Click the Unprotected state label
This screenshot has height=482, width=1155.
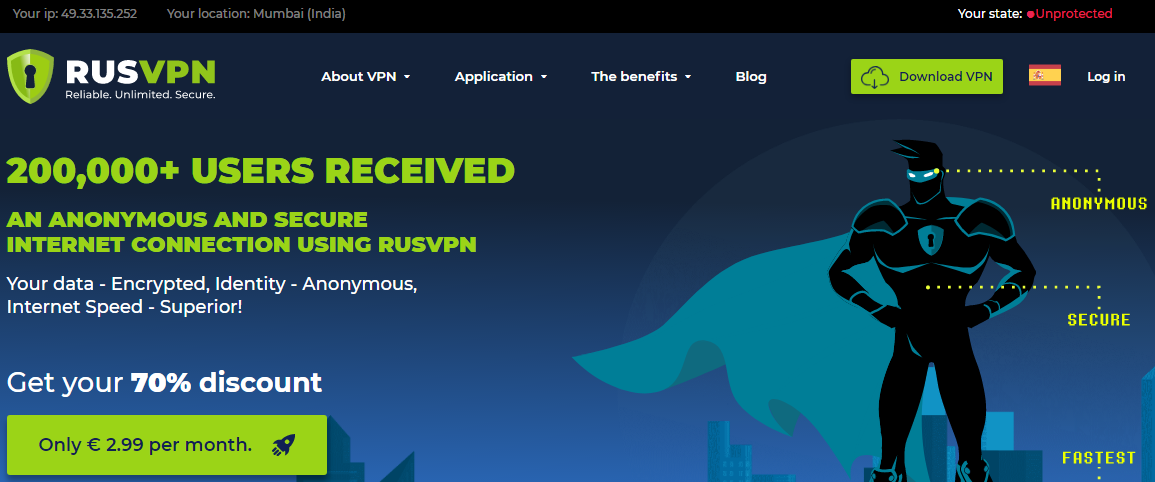pos(1074,13)
